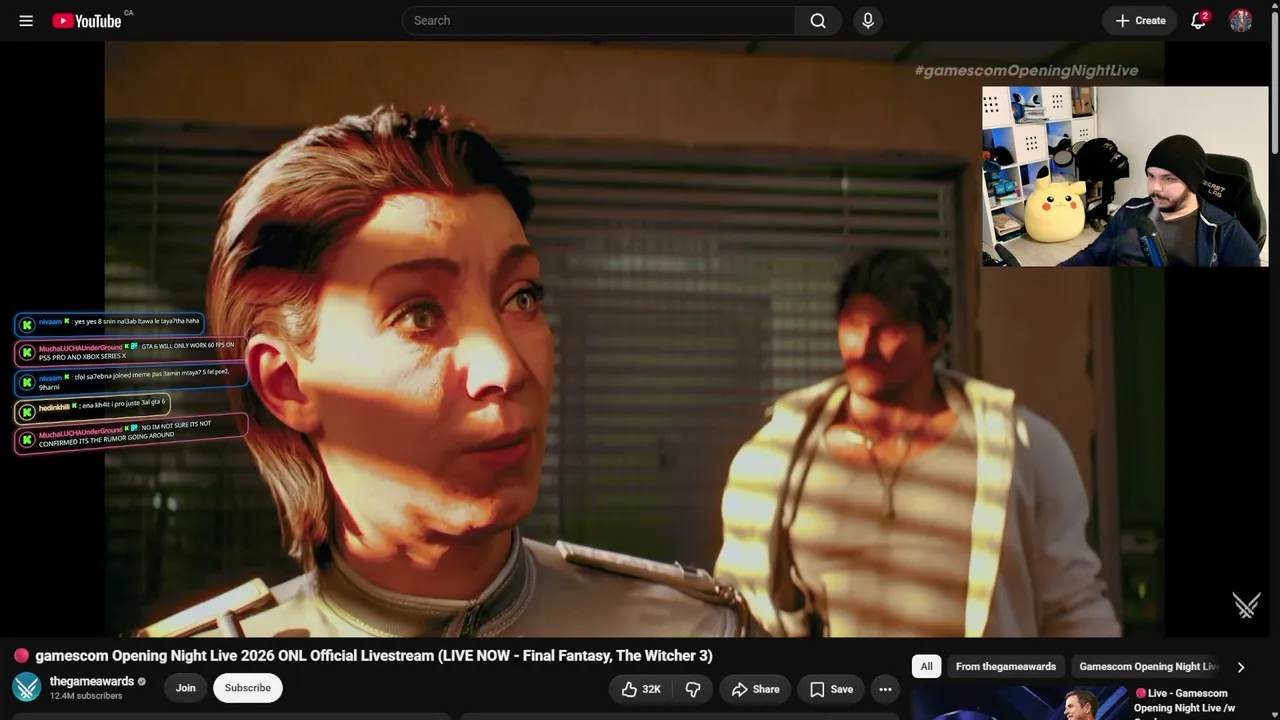Image resolution: width=1280 pixels, height=720 pixels.
Task: Open the three-dot more actions menu
Action: 885,689
